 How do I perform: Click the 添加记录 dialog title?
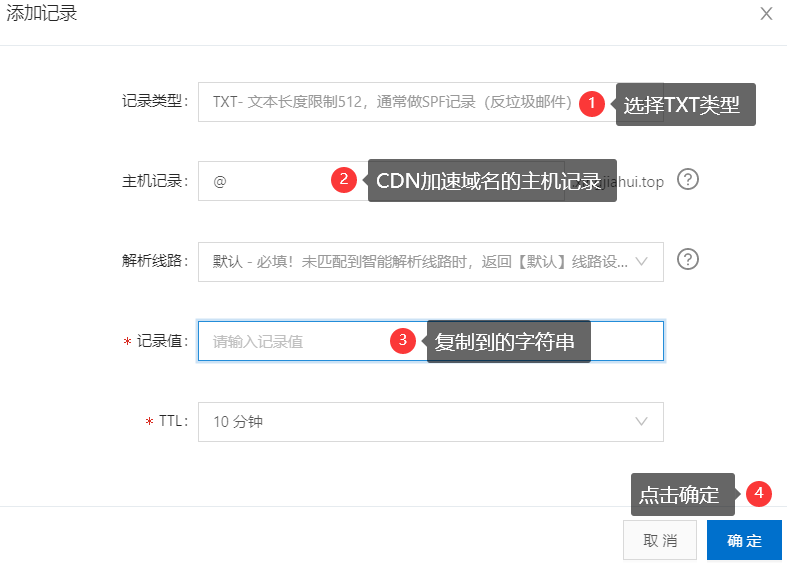42,14
